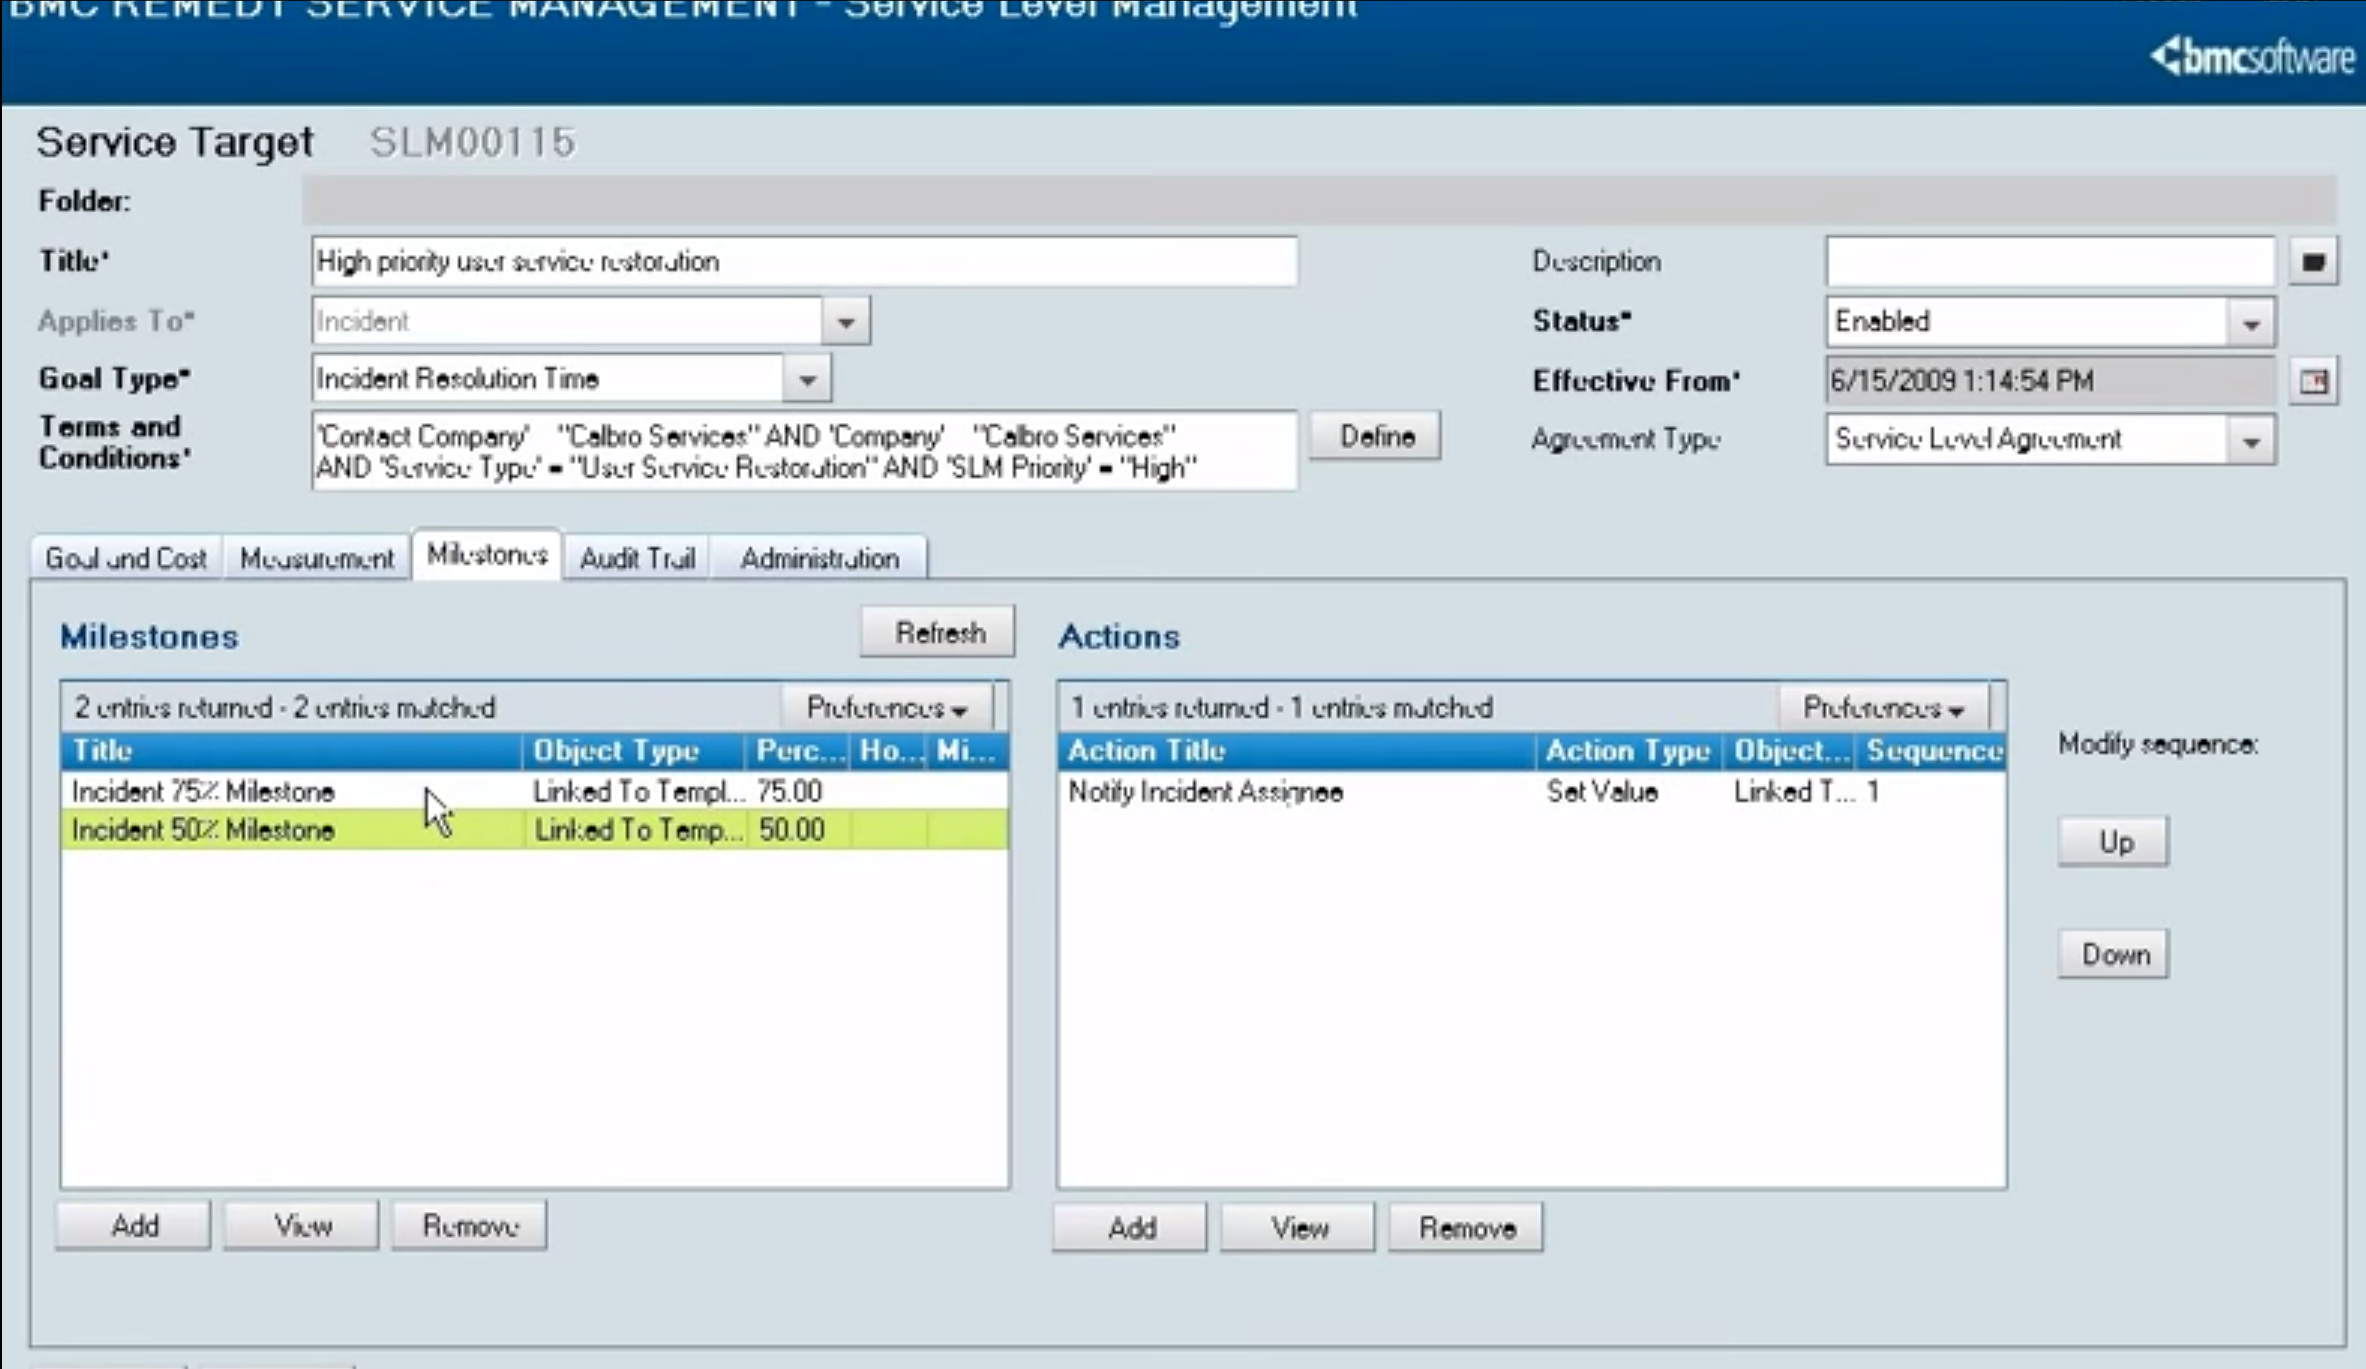
Task: Open the Agreement Type dropdown
Action: coord(2251,441)
